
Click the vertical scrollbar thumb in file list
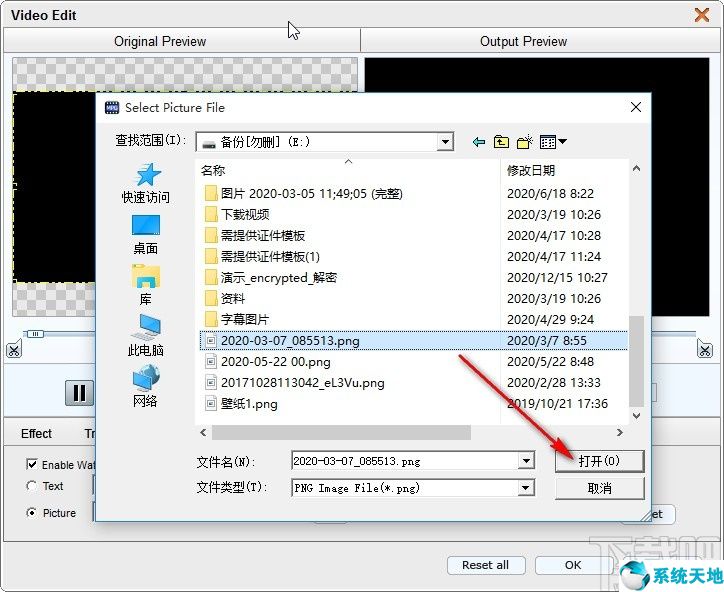[636, 361]
